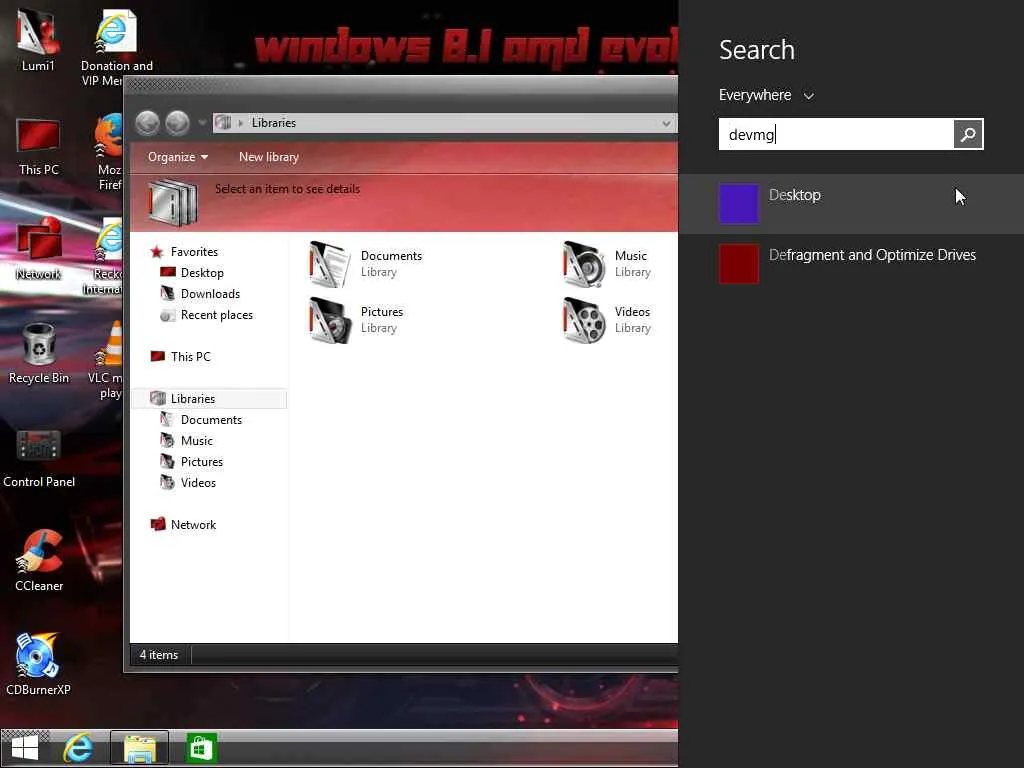The width and height of the screenshot is (1024, 768).
Task: Click New library in the toolbar
Action: pos(268,157)
